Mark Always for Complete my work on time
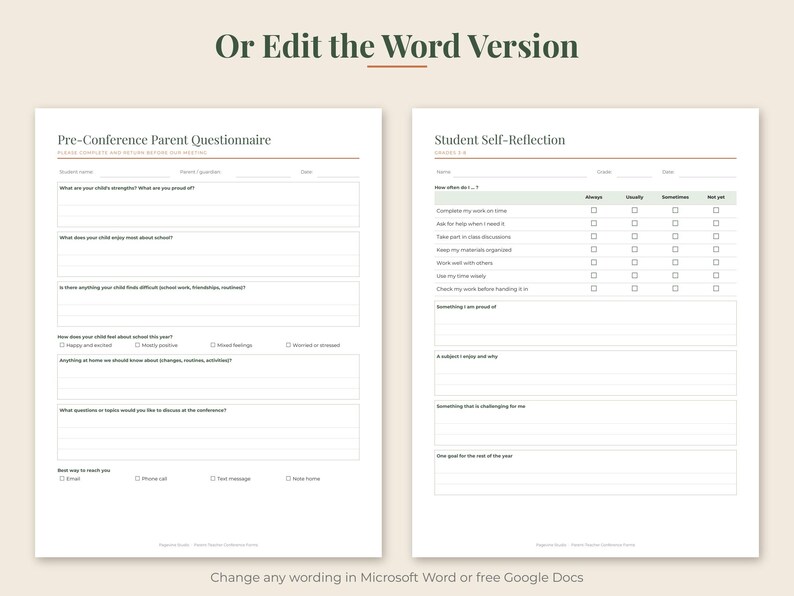This screenshot has height=596, width=794. tap(593, 210)
